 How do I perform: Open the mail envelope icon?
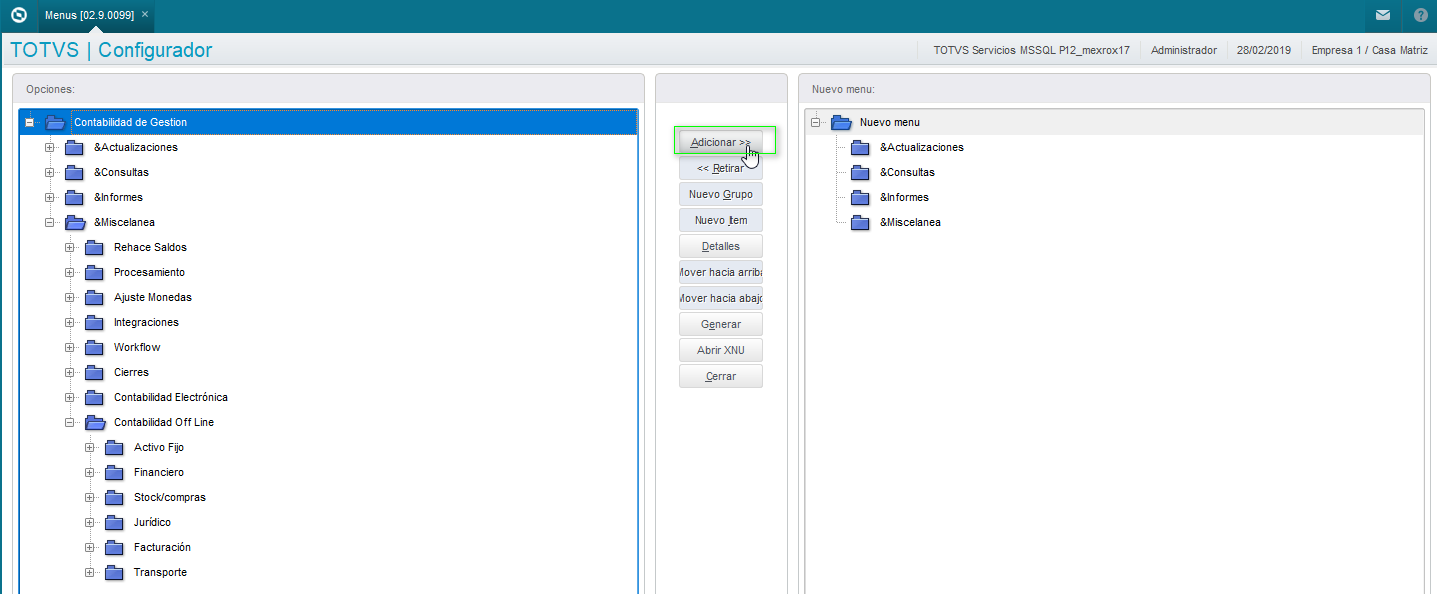click(1383, 15)
